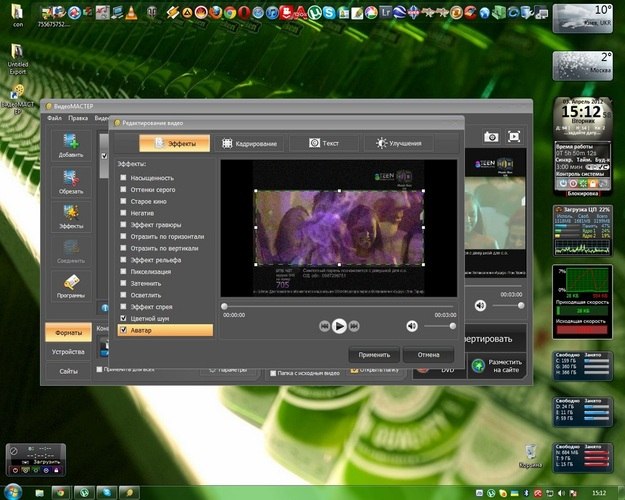625x500 pixels.
Task: Take a snapshot with the camera icon
Action: coord(491,136)
